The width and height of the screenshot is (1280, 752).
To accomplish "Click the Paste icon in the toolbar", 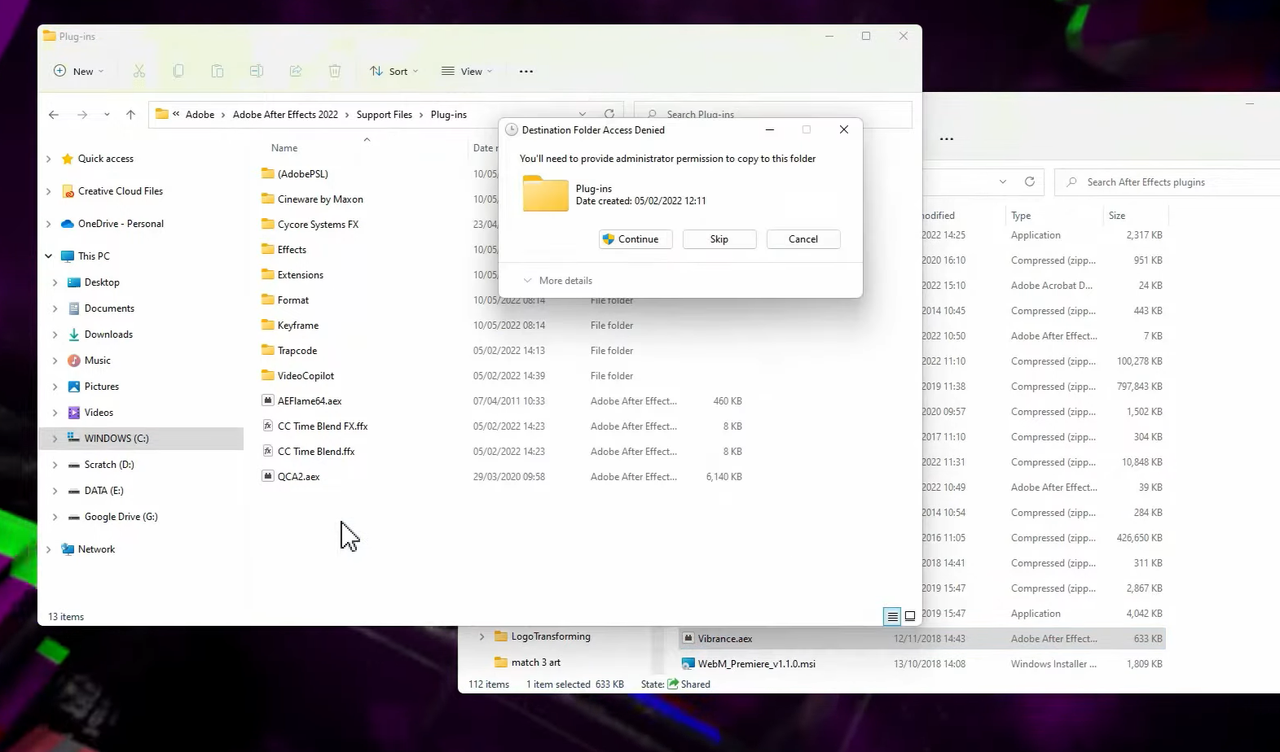I will (217, 70).
